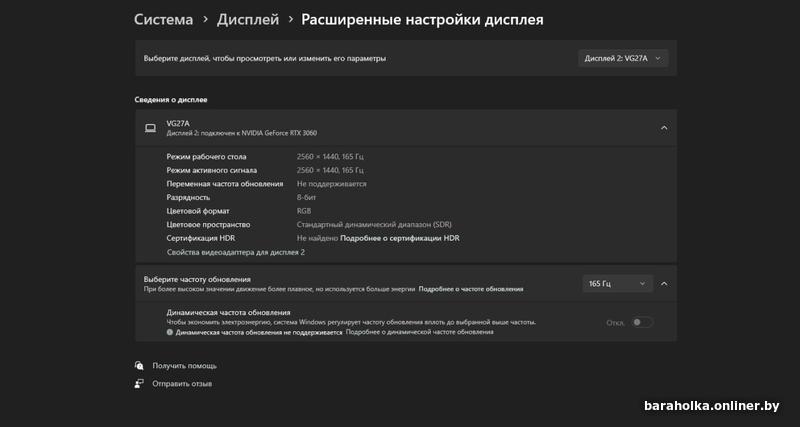Go to 'Дисплей' breadcrumb

pos(248,20)
